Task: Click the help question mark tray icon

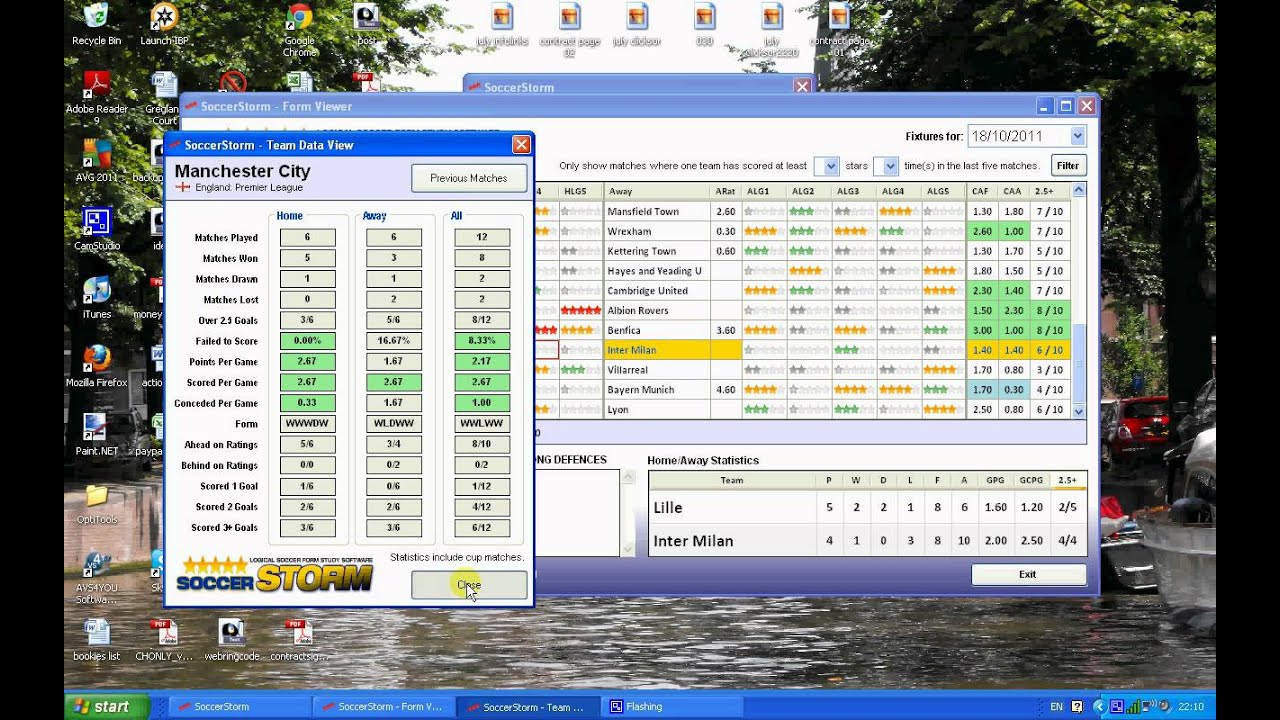Action: (1076, 707)
